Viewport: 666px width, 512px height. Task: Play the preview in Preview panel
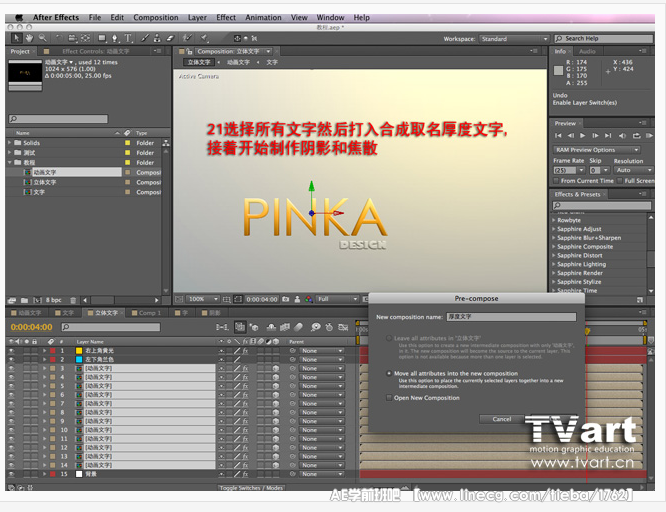click(583, 136)
